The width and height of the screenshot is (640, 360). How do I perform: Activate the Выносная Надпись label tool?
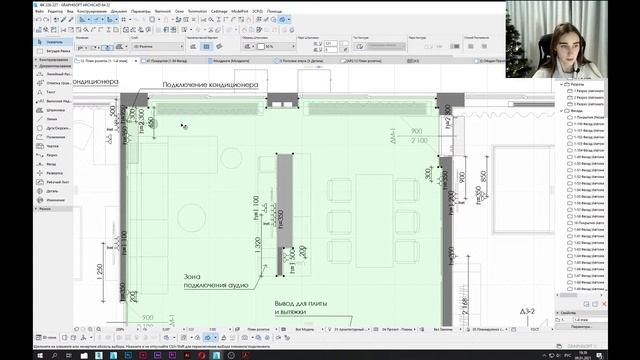pyautogui.click(x=53, y=101)
